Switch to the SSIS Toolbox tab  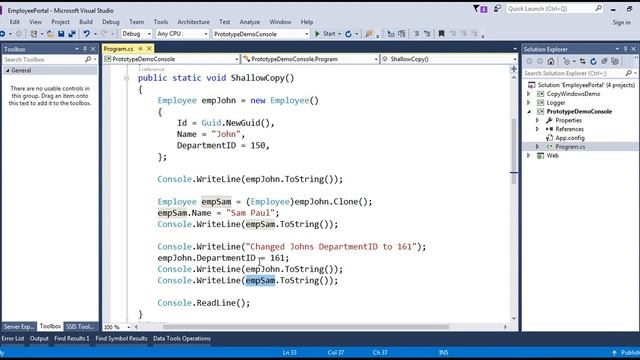80,327
